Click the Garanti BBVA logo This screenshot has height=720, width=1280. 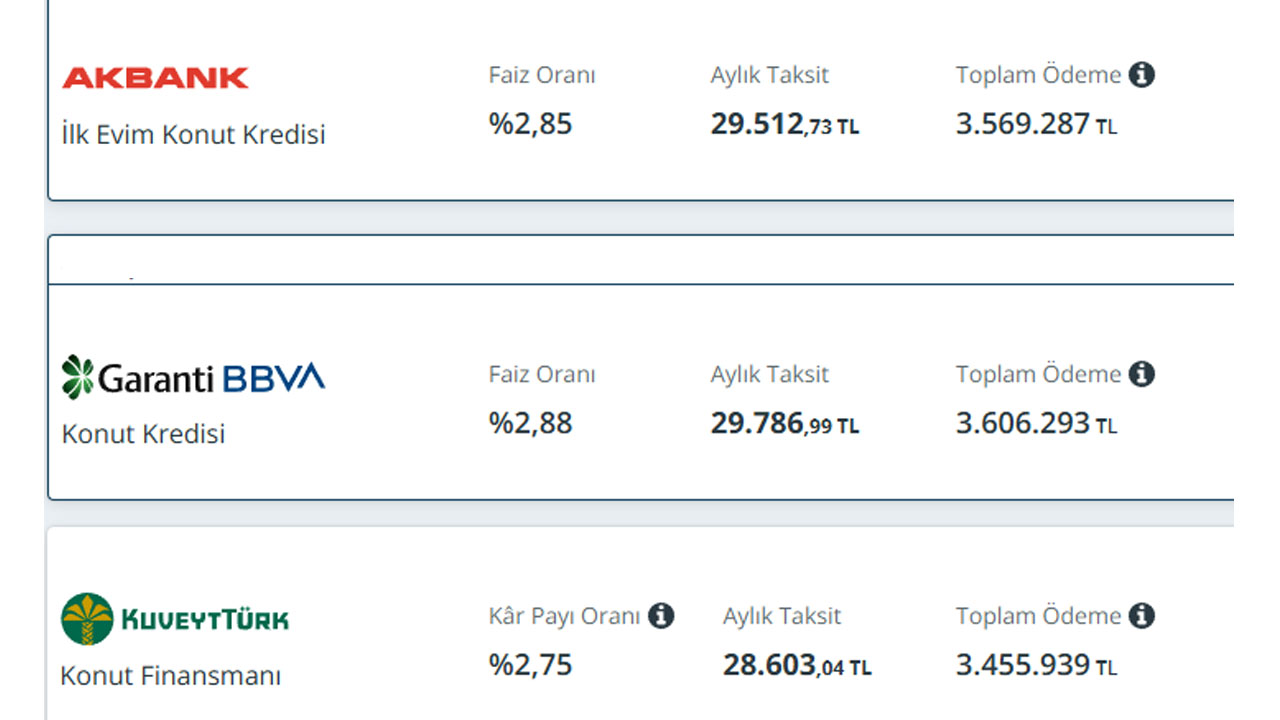tap(193, 377)
